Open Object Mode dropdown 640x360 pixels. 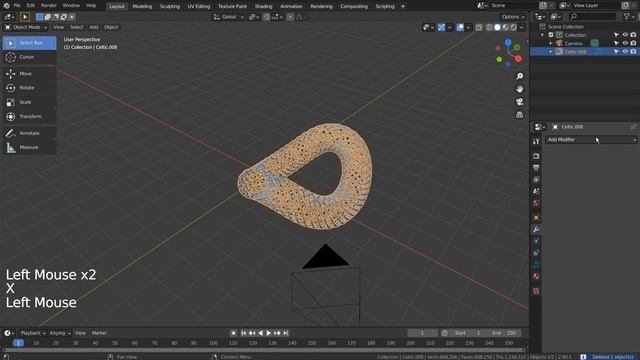click(26, 27)
